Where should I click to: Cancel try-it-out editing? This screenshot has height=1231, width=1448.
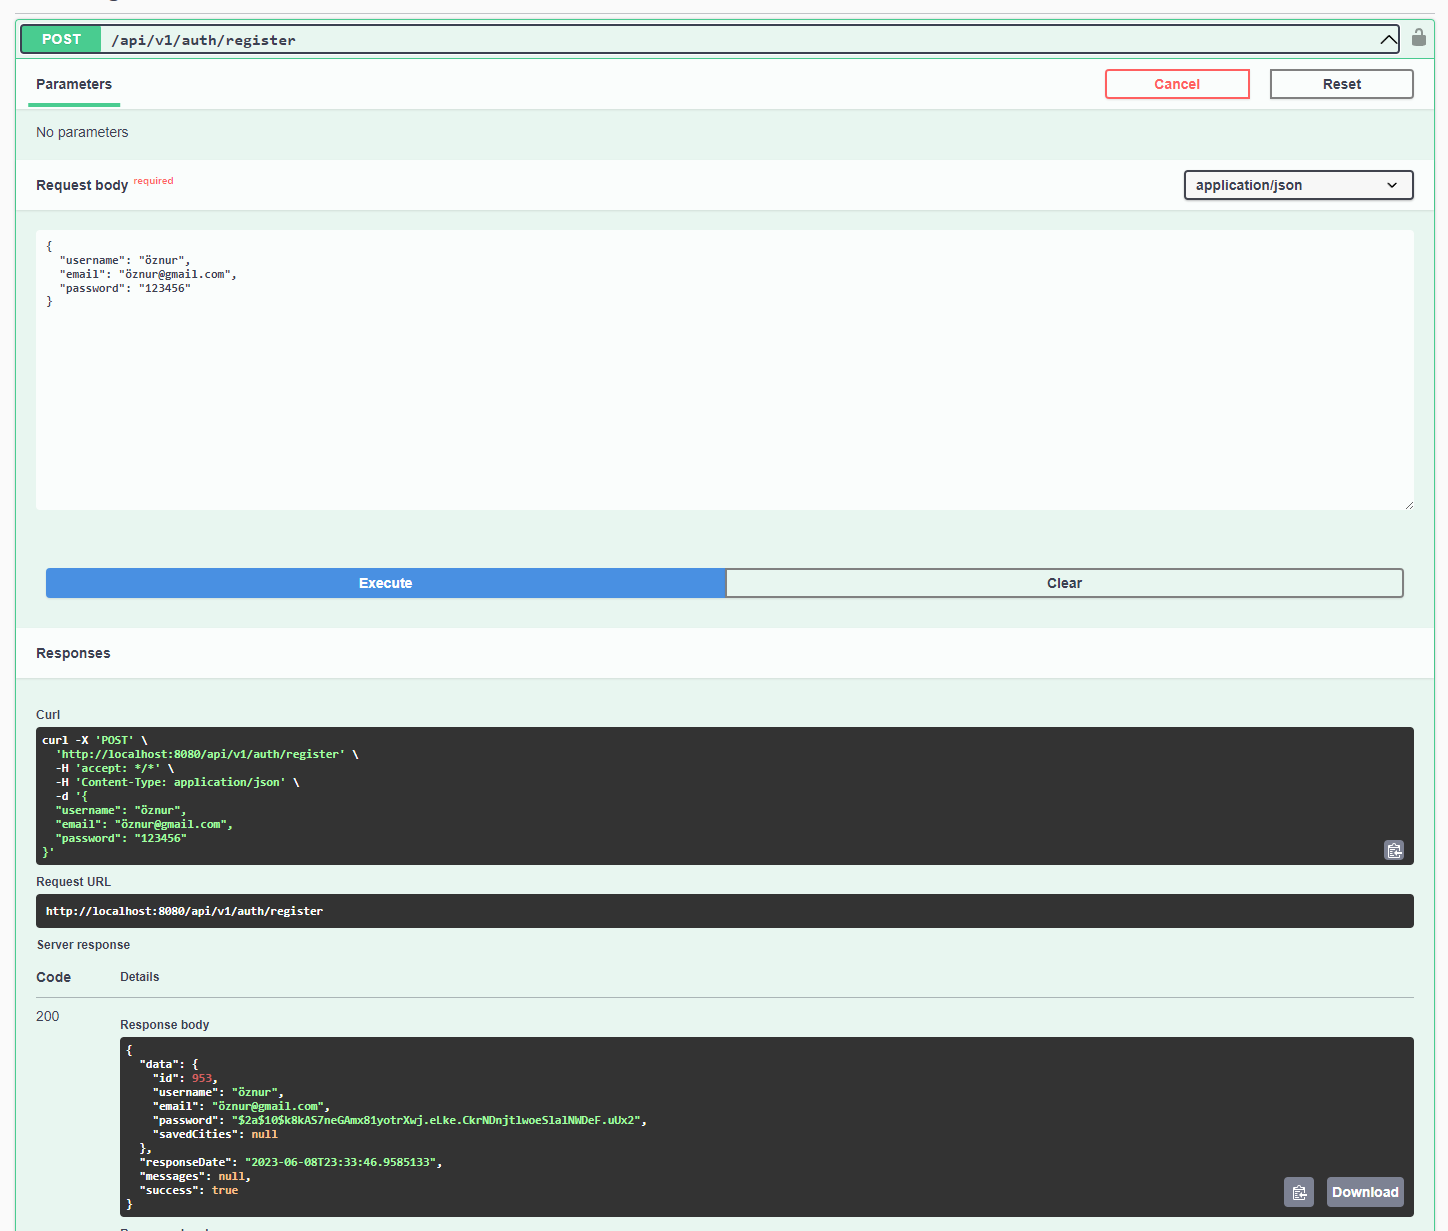tap(1176, 84)
